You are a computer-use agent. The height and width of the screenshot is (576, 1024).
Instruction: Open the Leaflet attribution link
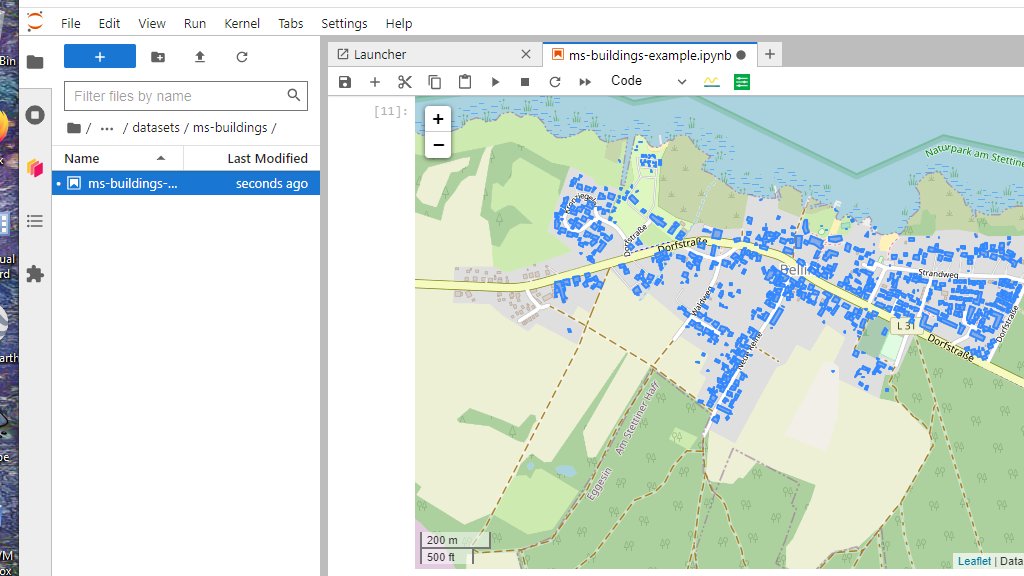point(973,561)
